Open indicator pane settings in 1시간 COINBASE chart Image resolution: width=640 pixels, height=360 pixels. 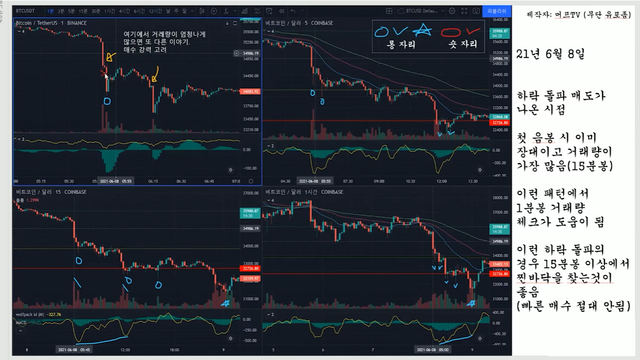[480, 338]
